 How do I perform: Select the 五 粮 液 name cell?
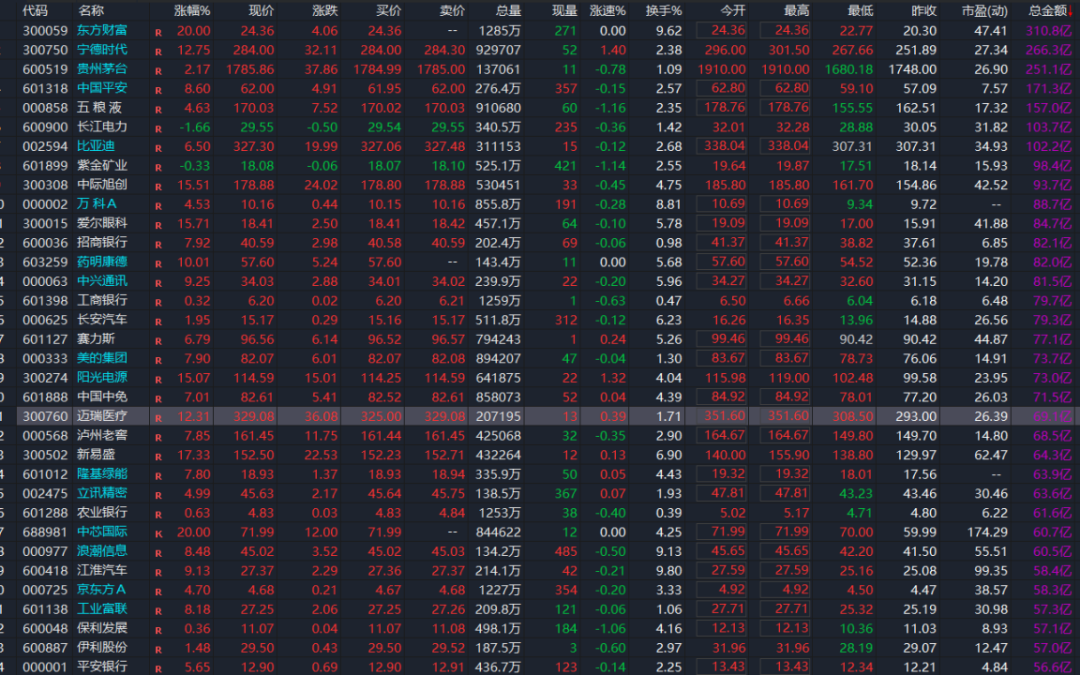(100, 107)
